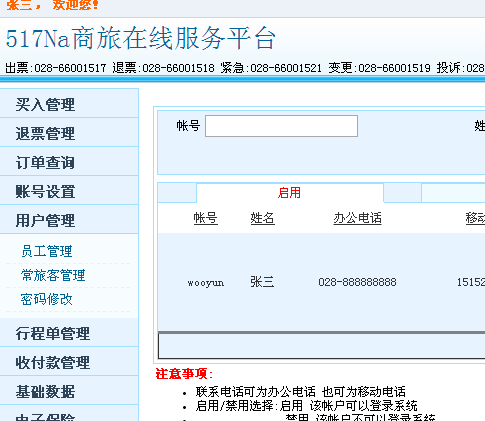485x421 pixels.
Task: Expand the 电子保险 sidebar menu
Action: (69, 414)
